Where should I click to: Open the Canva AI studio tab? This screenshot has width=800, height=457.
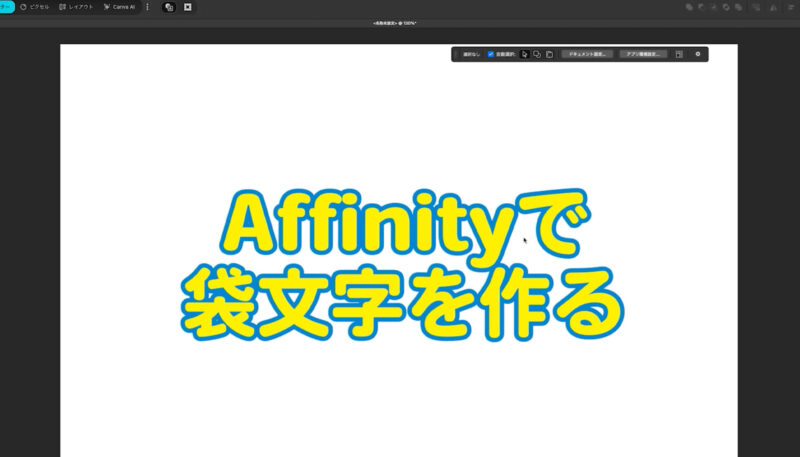119,7
